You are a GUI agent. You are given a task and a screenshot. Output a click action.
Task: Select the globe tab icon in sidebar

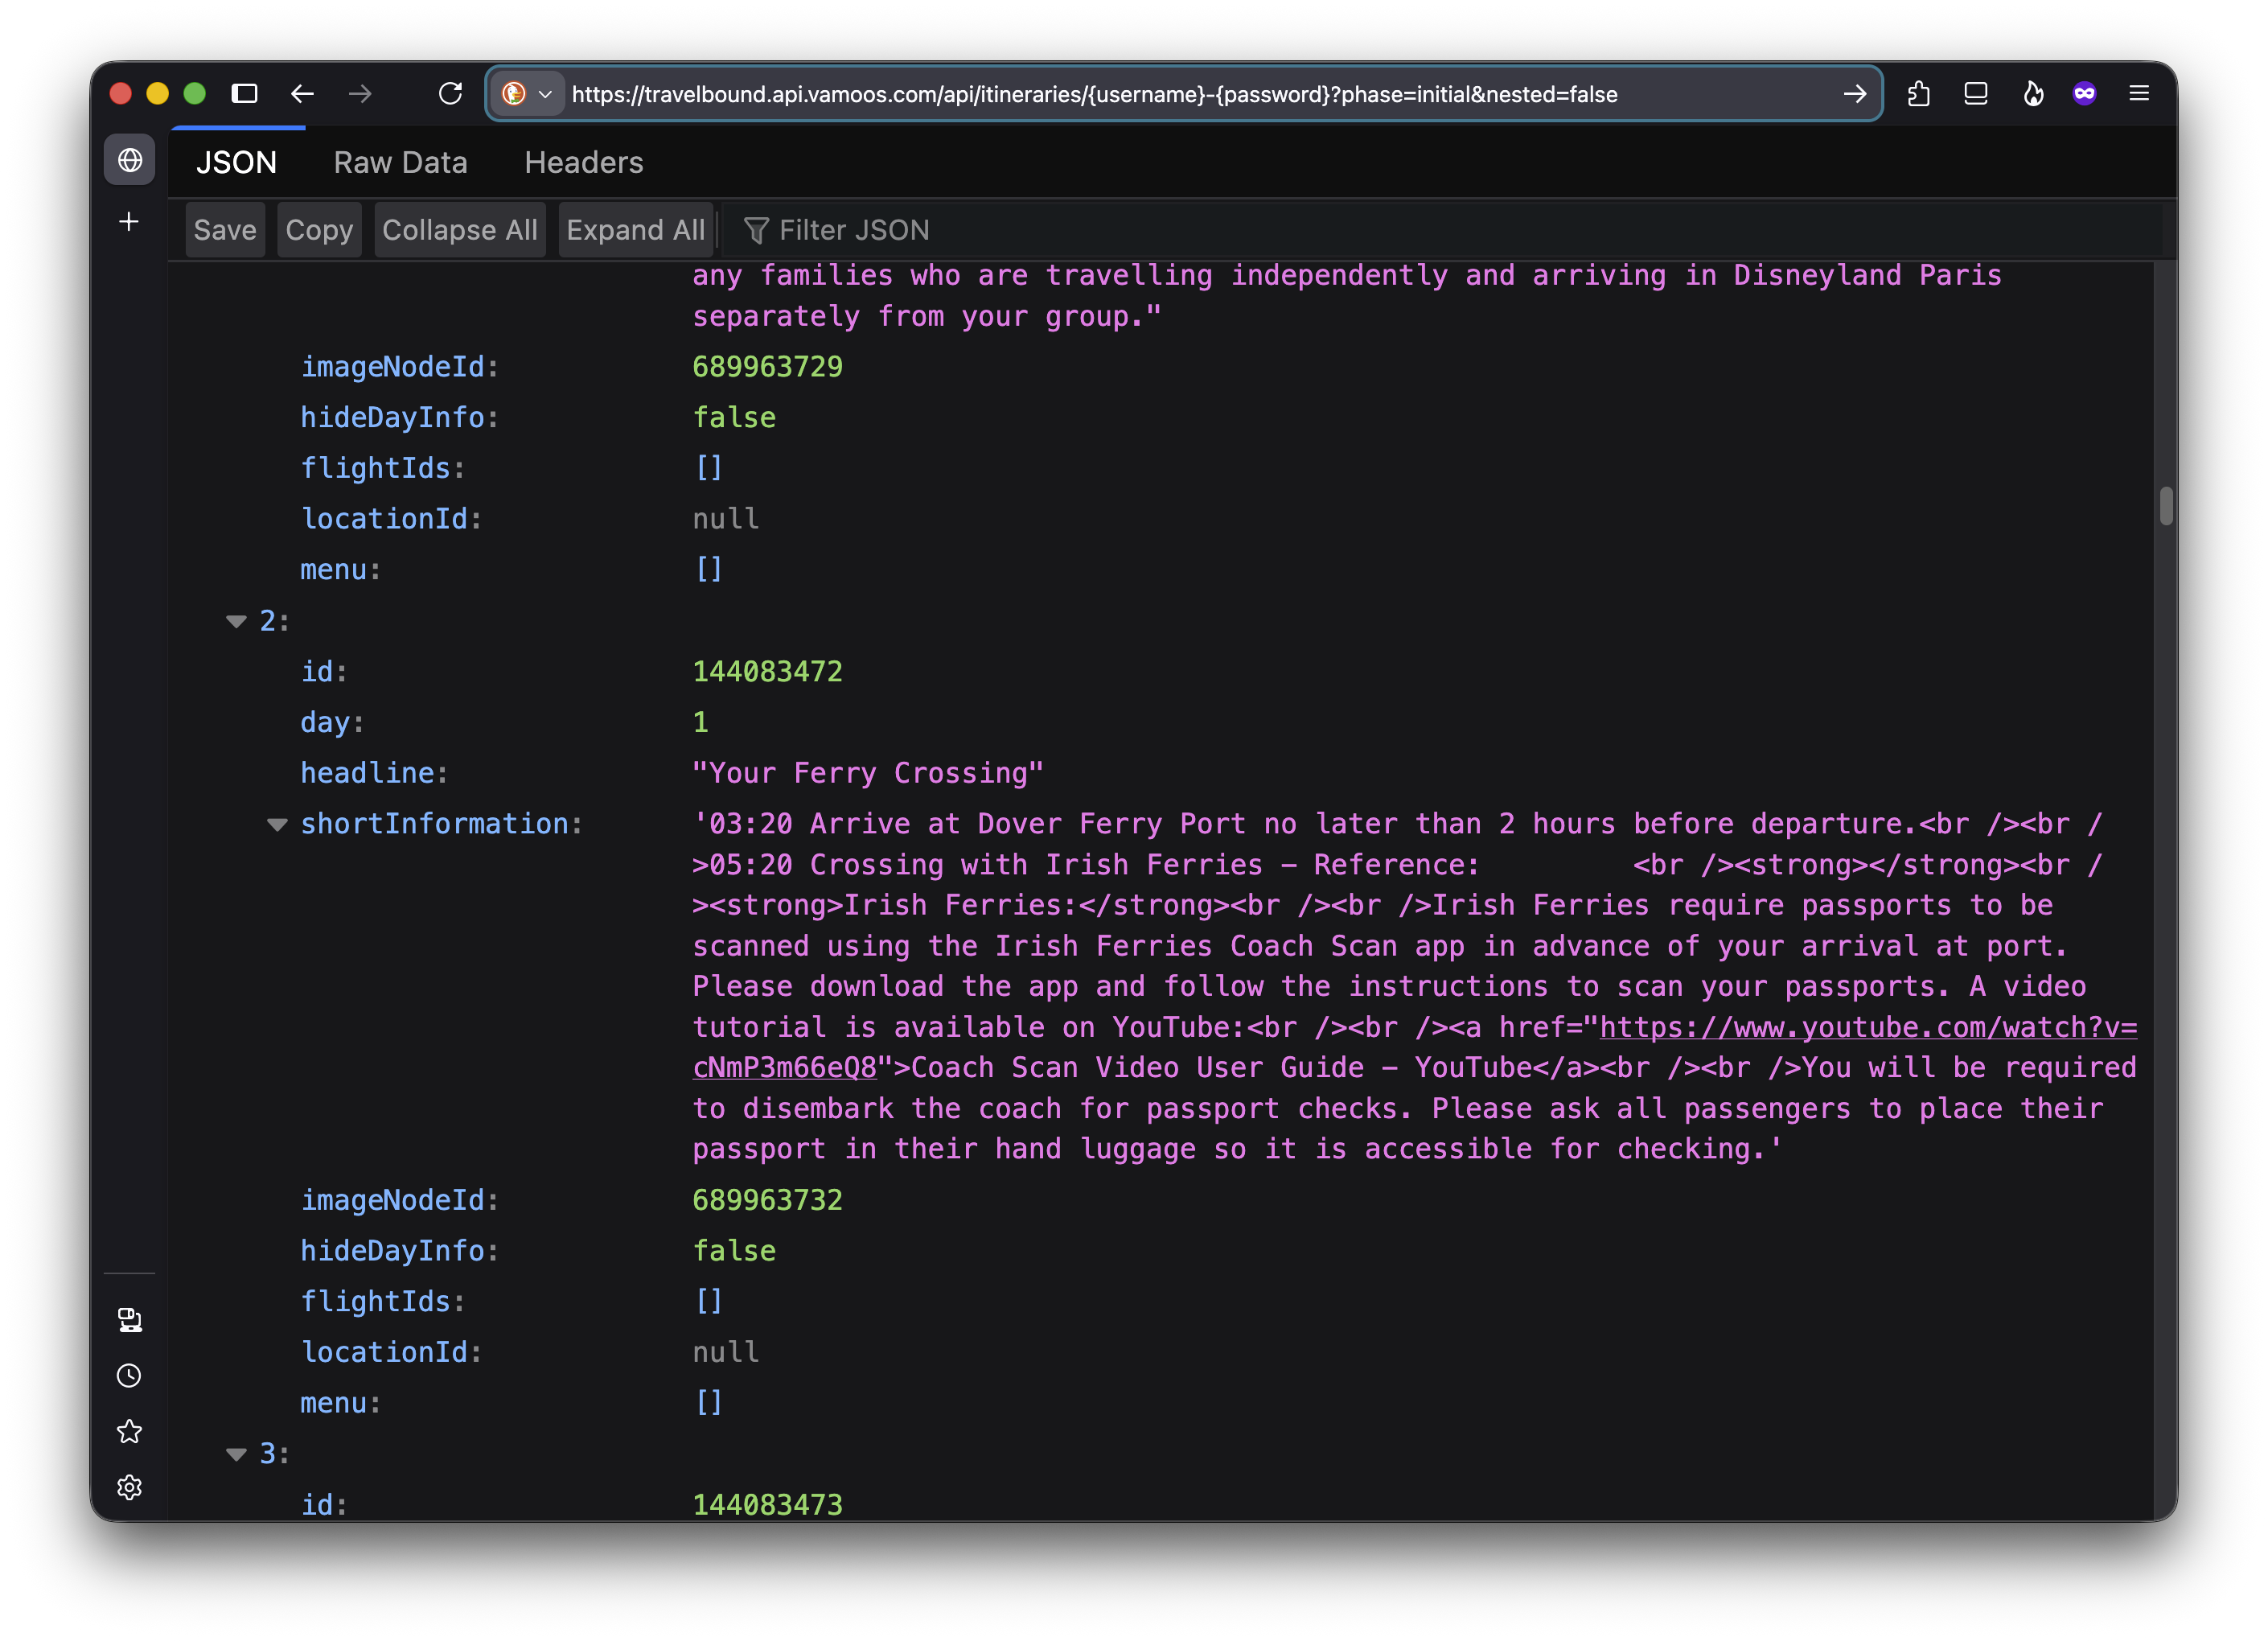pos(130,160)
